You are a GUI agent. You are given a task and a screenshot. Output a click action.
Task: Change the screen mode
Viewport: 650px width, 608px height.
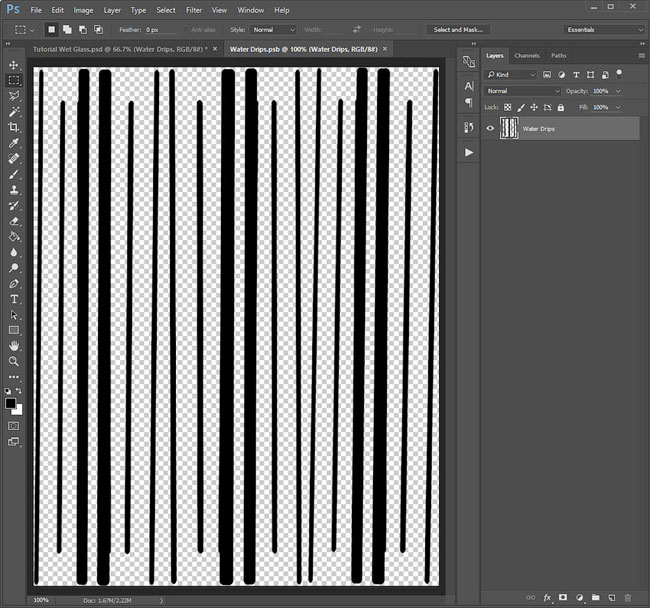point(14,441)
